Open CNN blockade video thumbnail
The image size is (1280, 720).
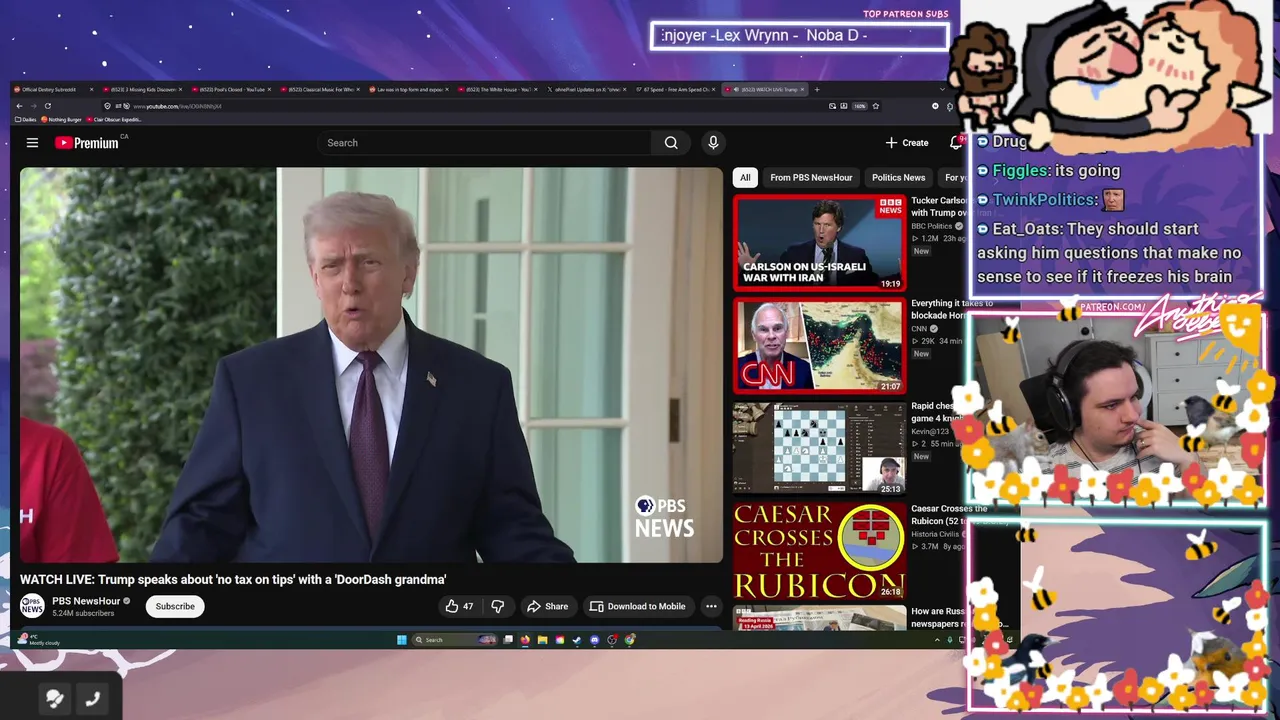[x=819, y=345]
